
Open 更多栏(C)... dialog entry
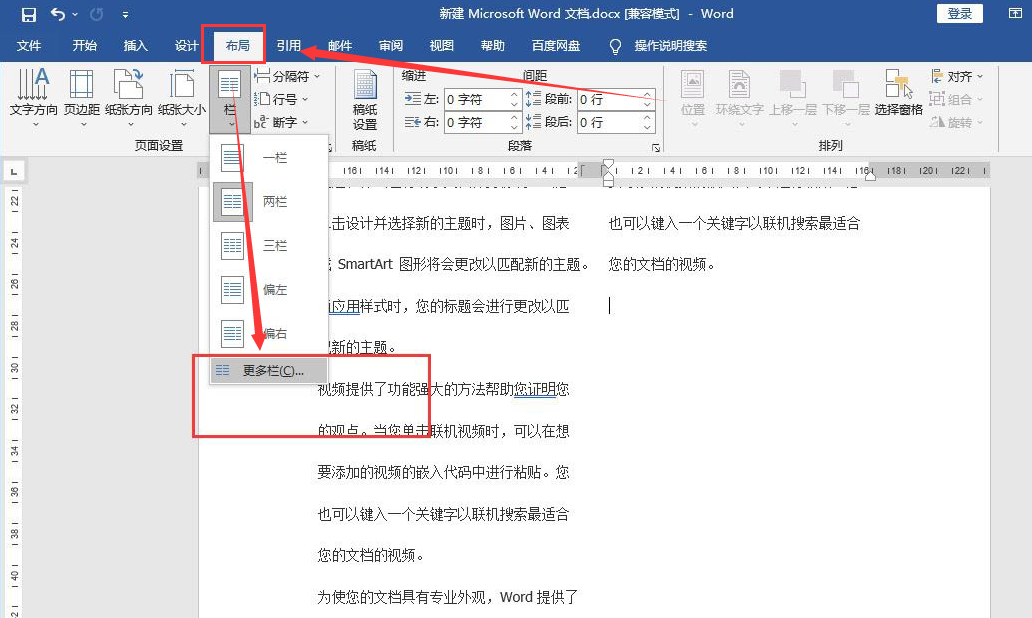(x=268, y=370)
